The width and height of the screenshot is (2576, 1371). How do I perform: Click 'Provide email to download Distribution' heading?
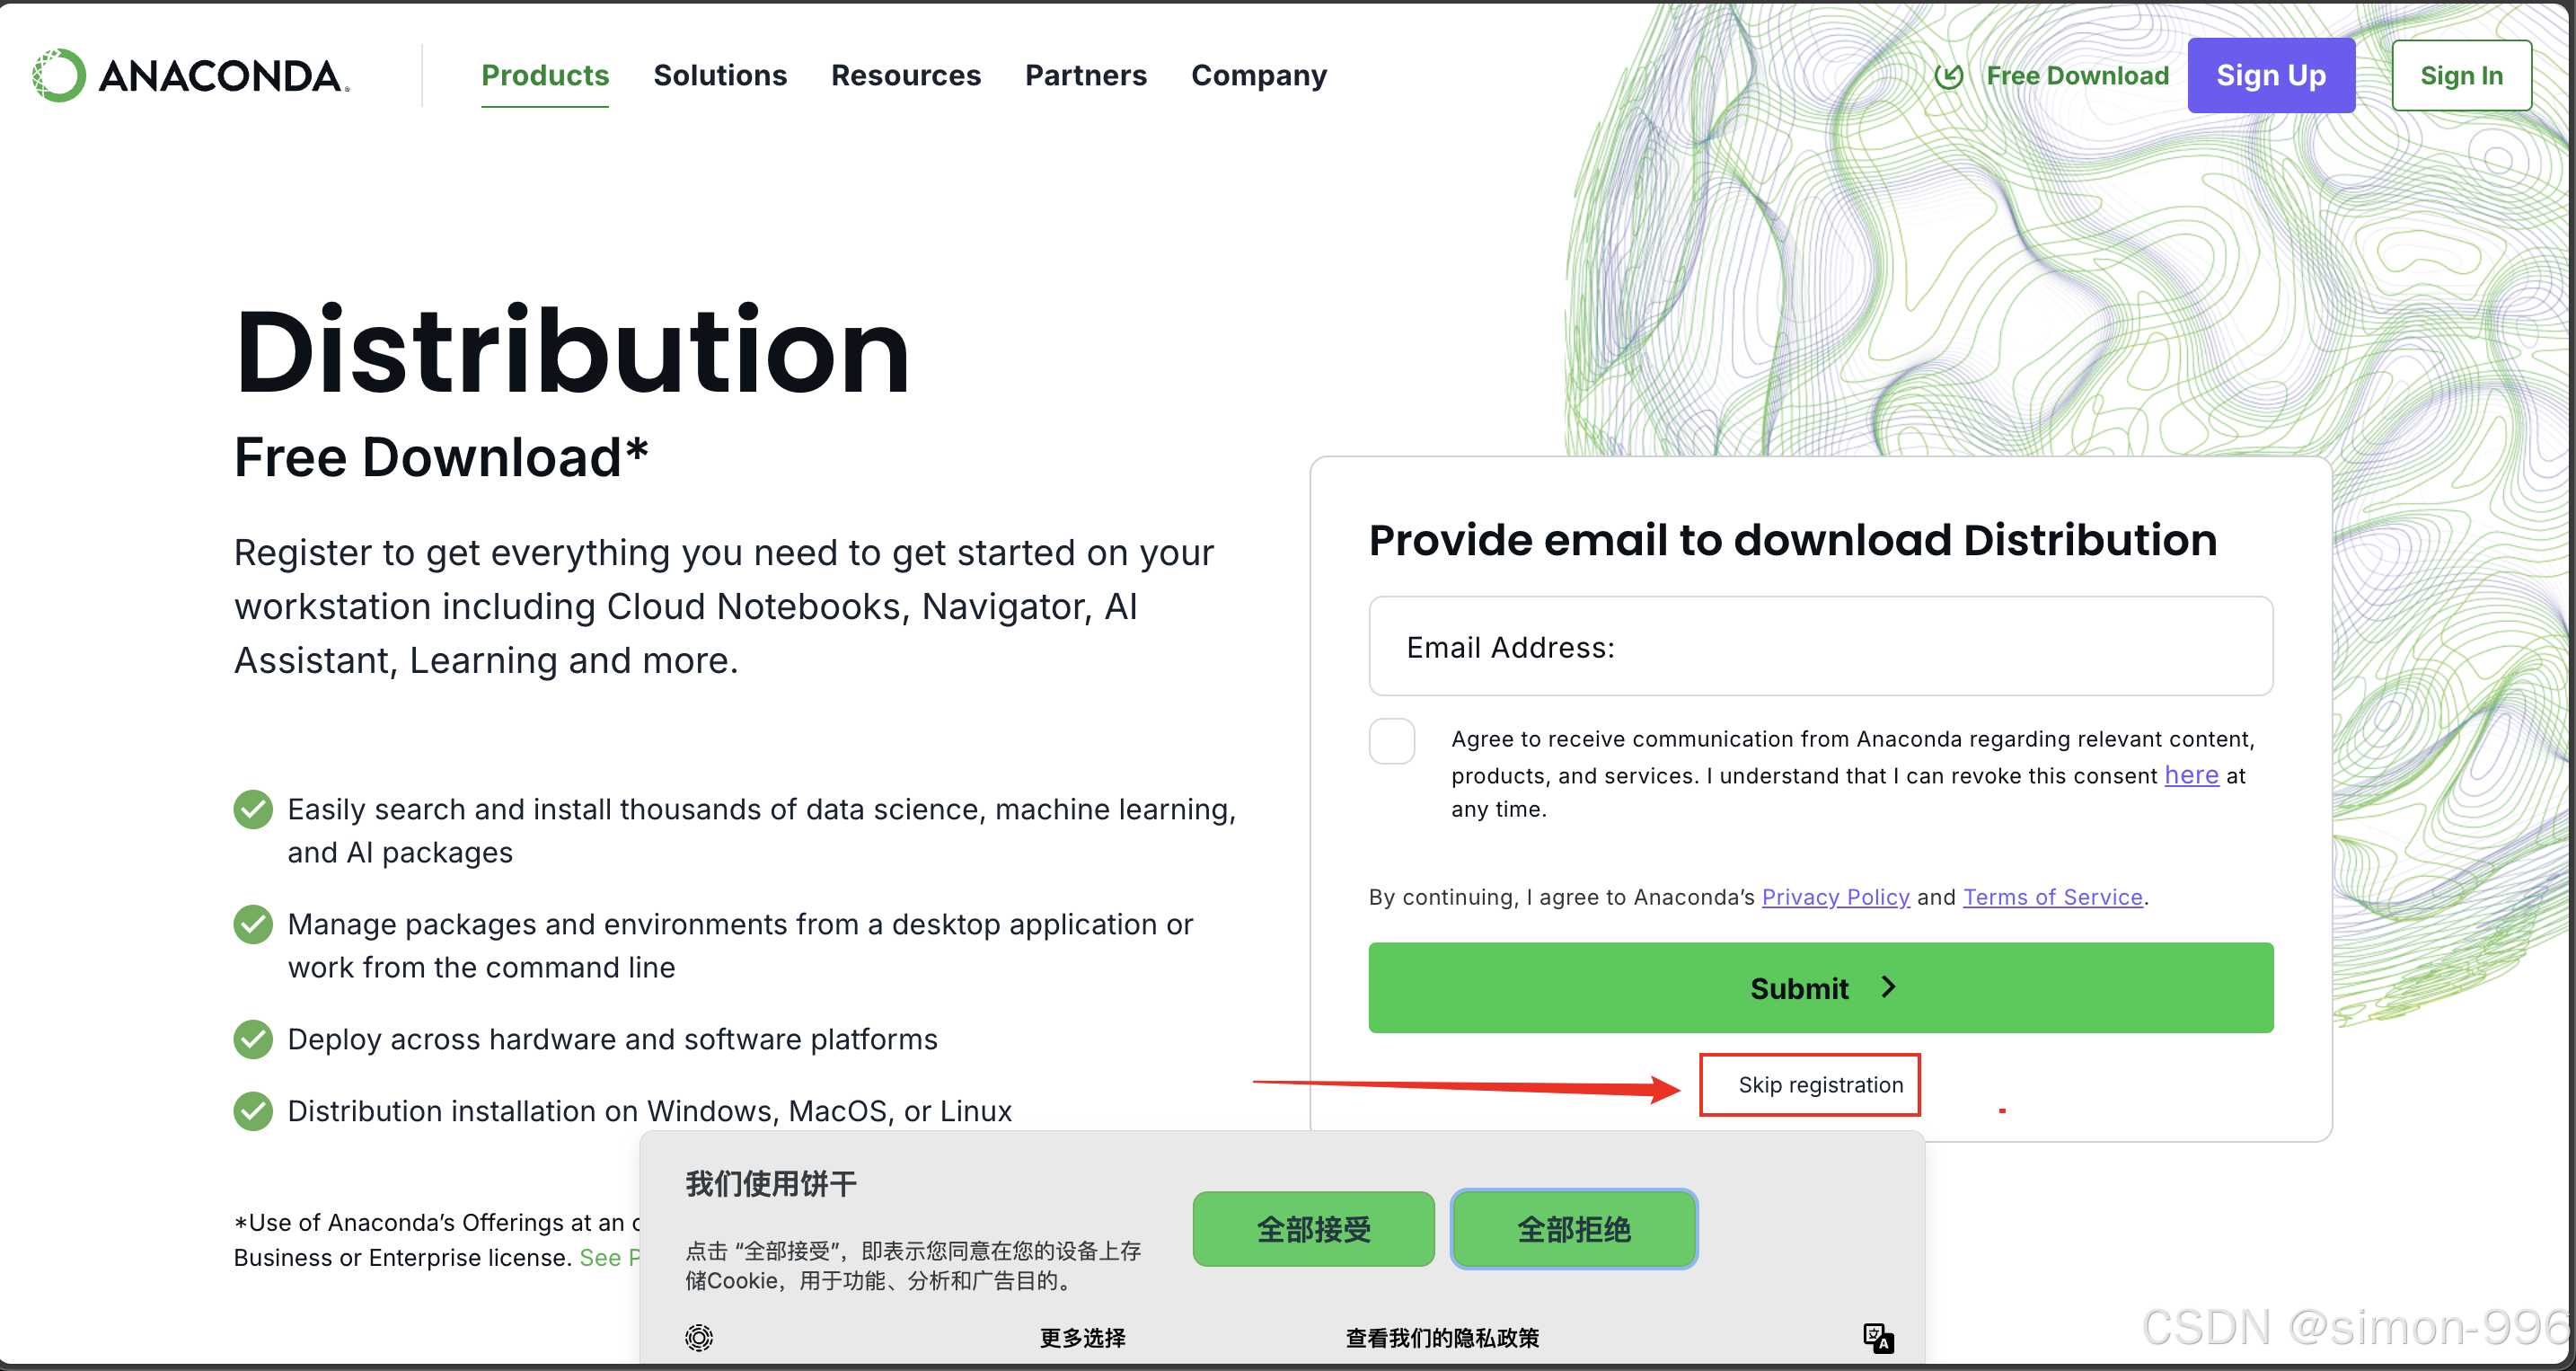[x=1792, y=541]
